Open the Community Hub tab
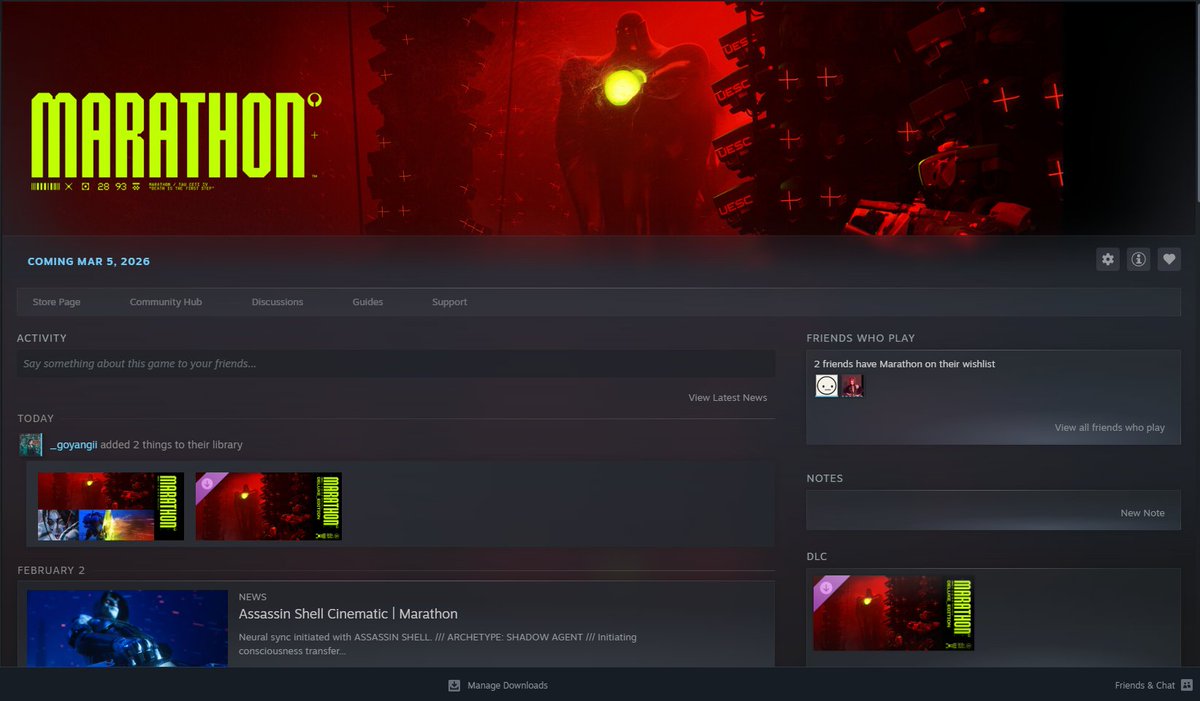Viewport: 1200px width, 701px height. point(166,302)
